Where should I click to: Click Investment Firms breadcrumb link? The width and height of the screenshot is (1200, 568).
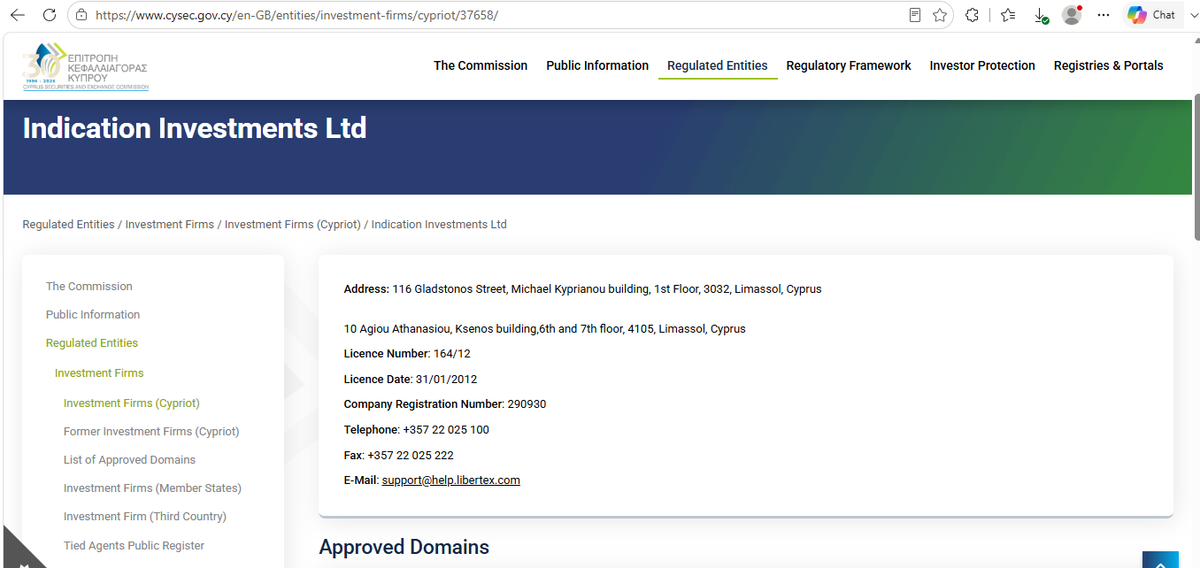point(169,224)
